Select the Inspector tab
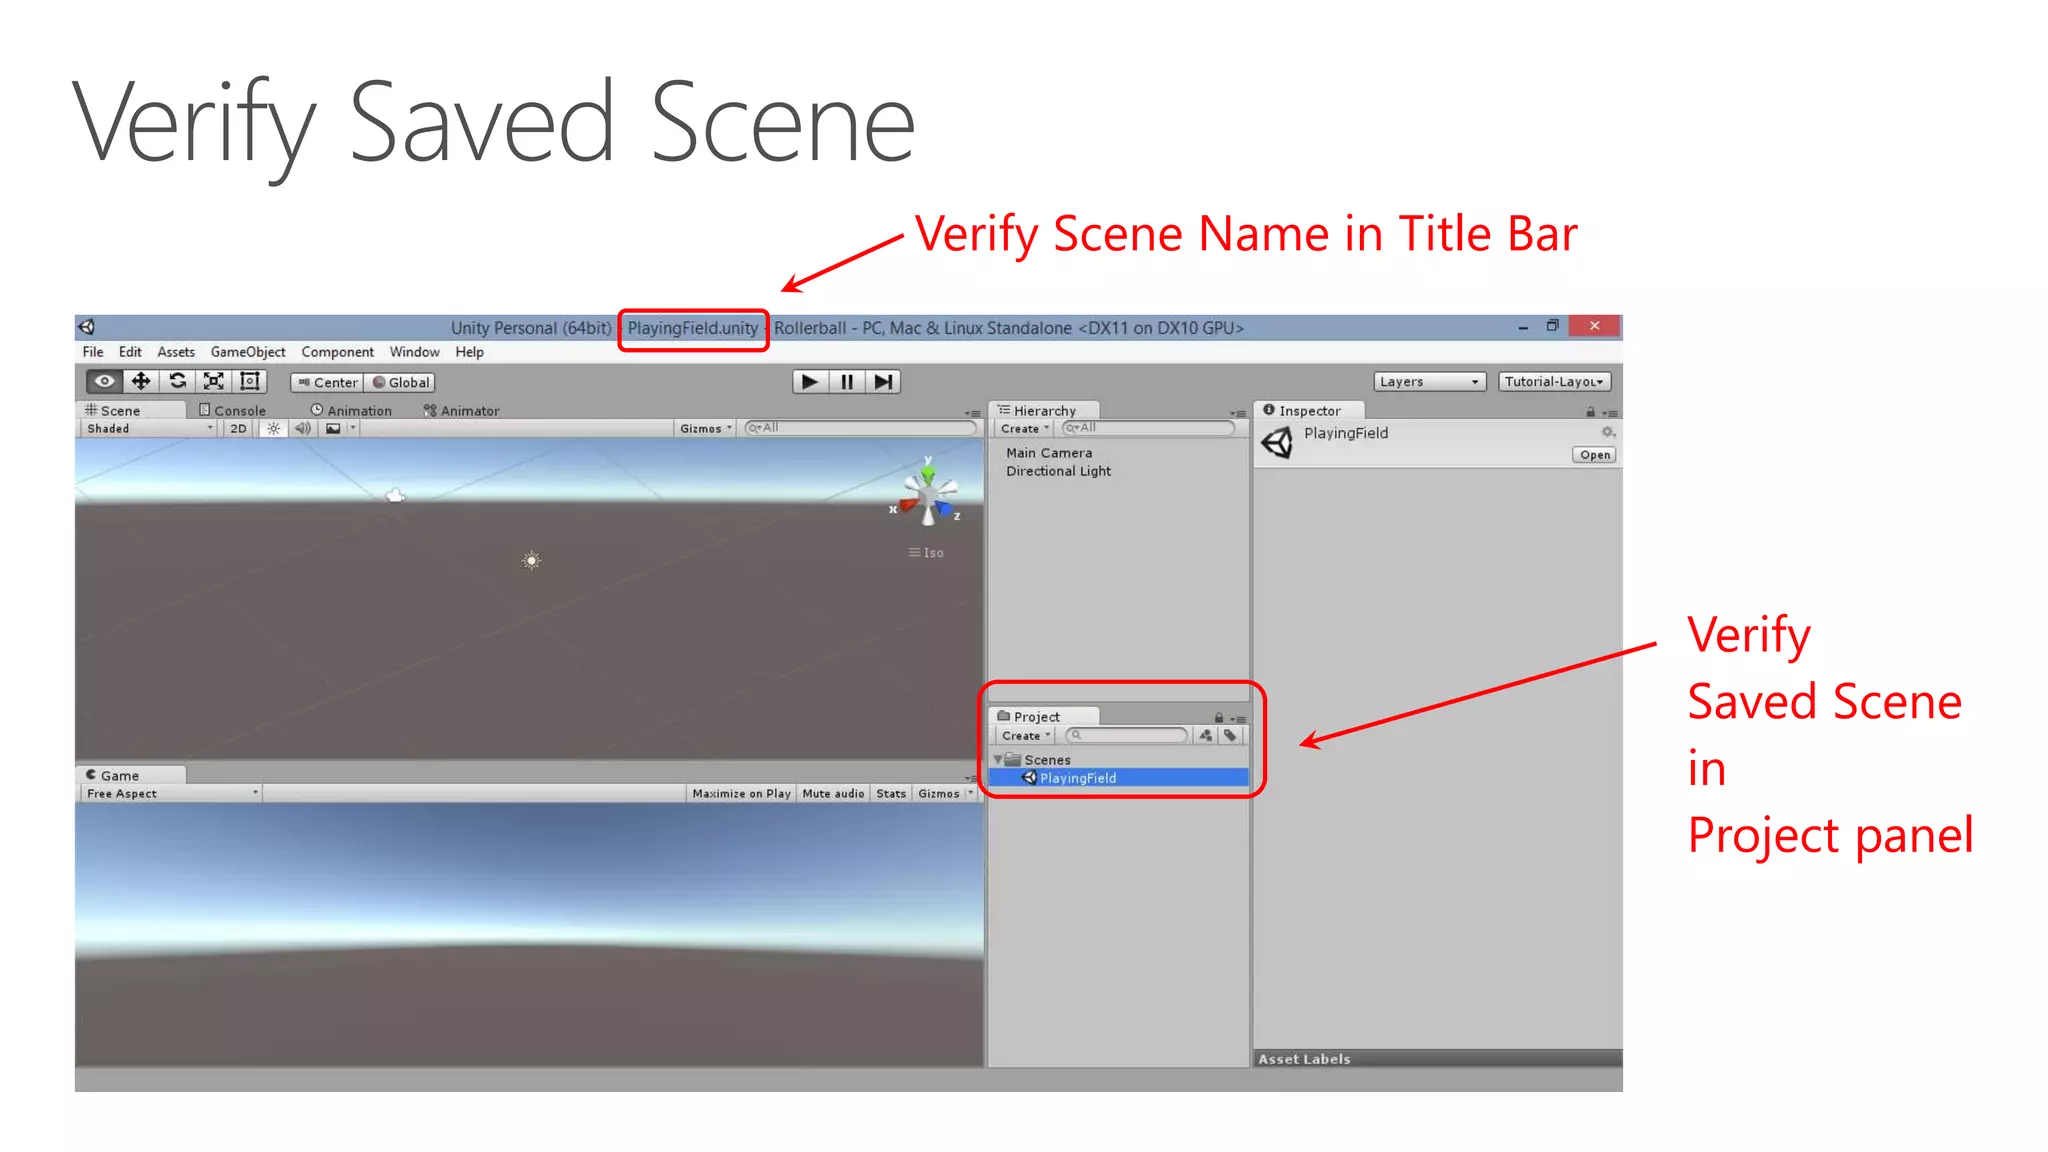2048x1152 pixels. click(x=1309, y=410)
